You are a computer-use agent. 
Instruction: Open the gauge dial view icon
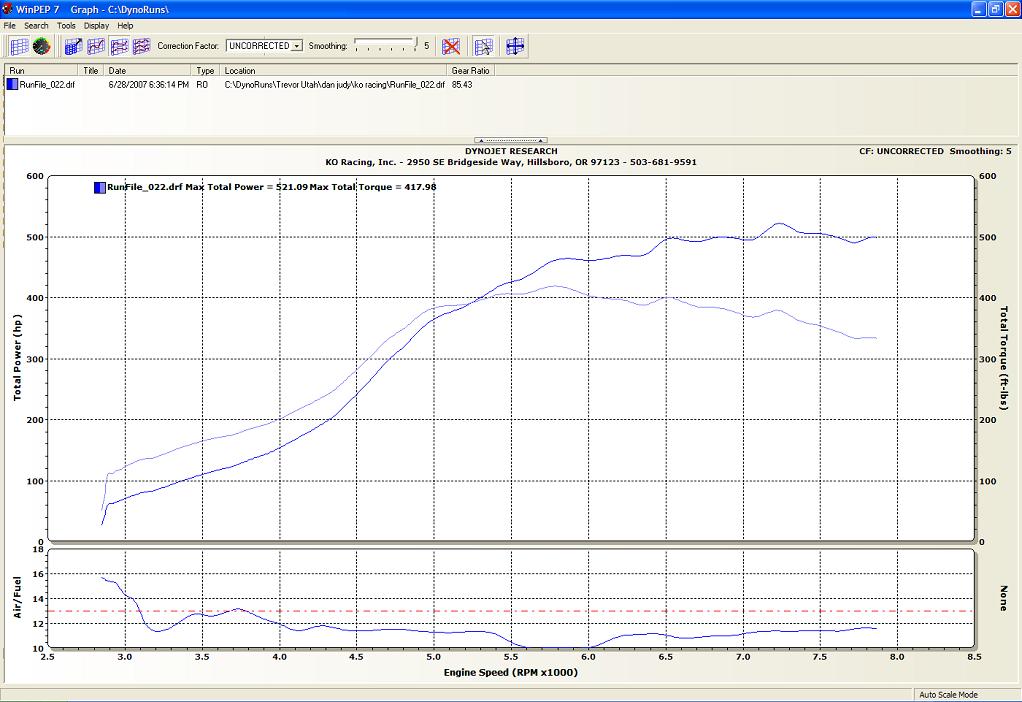click(41, 46)
